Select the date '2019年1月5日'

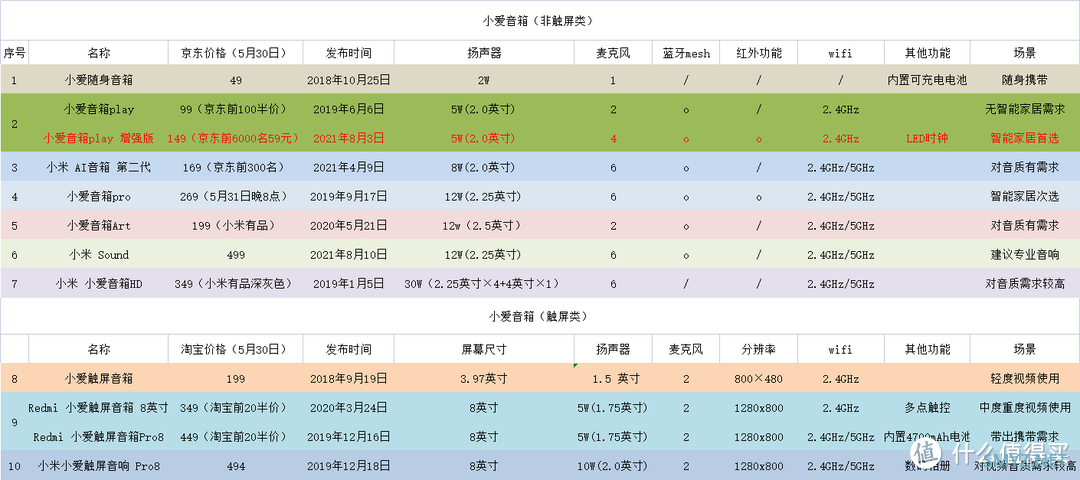[349, 284]
